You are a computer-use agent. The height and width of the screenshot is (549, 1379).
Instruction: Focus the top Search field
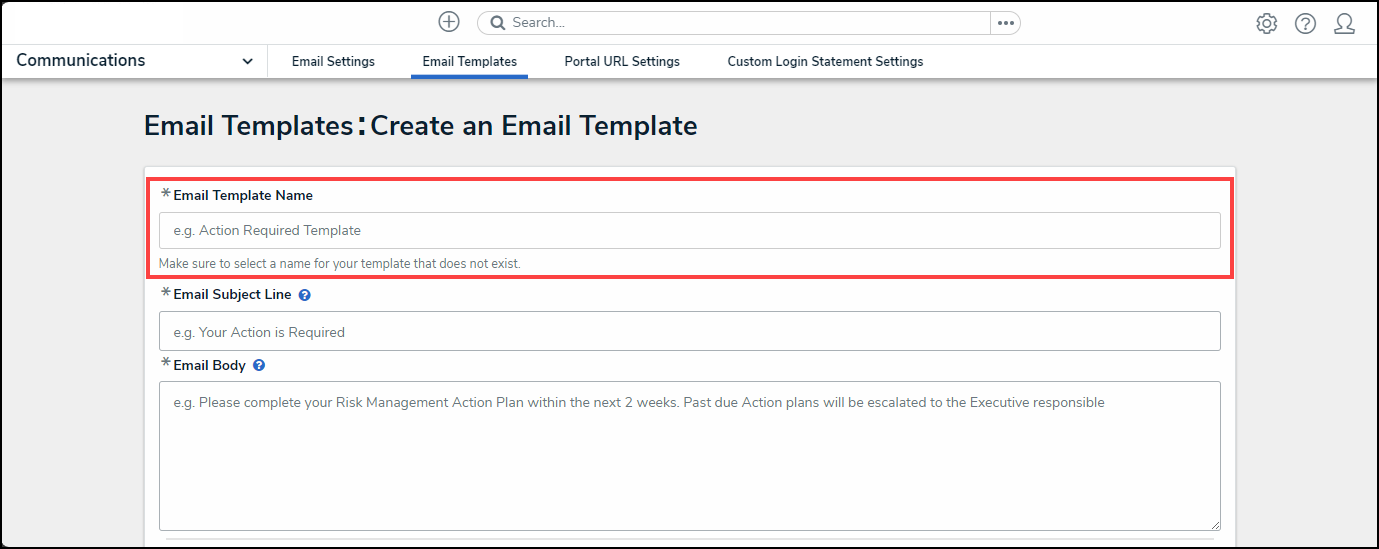tap(740, 23)
